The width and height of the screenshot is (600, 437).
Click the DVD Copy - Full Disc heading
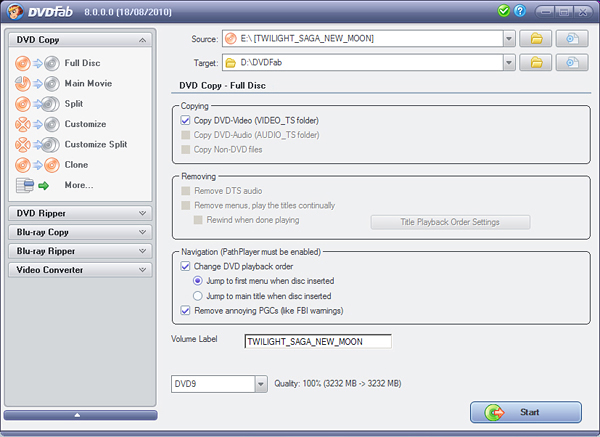coord(222,86)
